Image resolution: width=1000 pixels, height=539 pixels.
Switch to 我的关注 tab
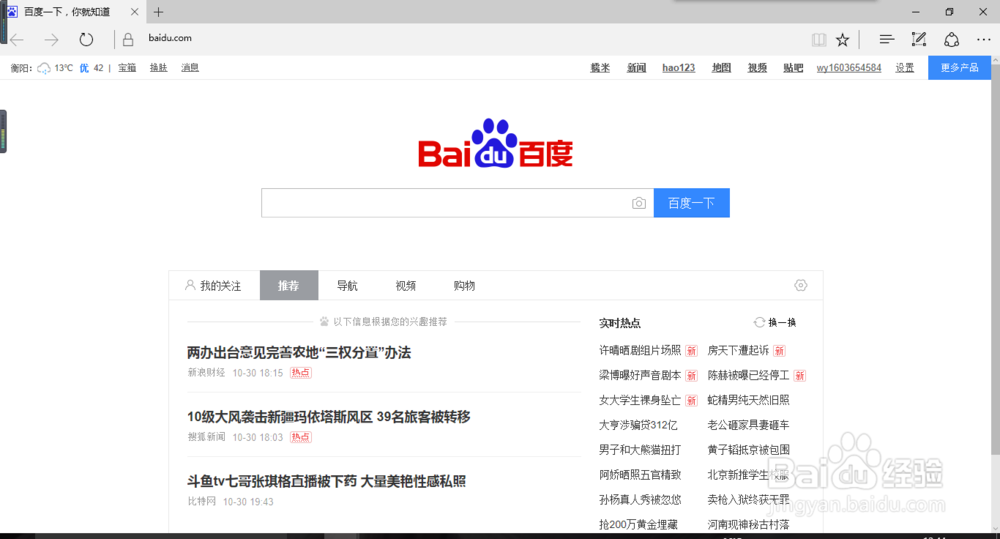pos(214,285)
